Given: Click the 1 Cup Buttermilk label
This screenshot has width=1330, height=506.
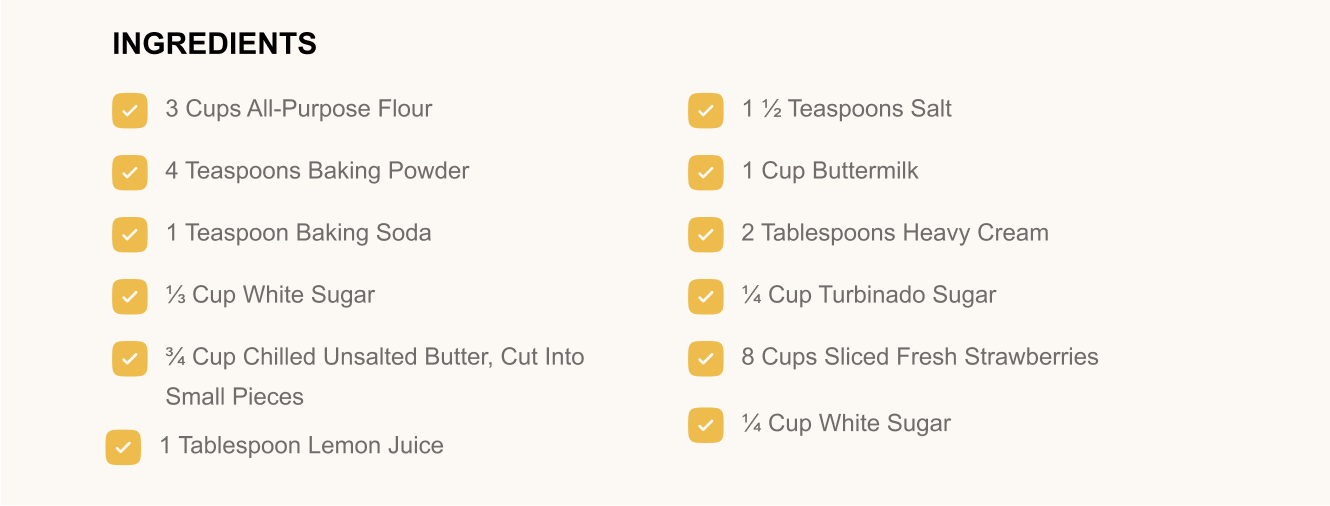Looking at the screenshot, I should pos(829,171).
